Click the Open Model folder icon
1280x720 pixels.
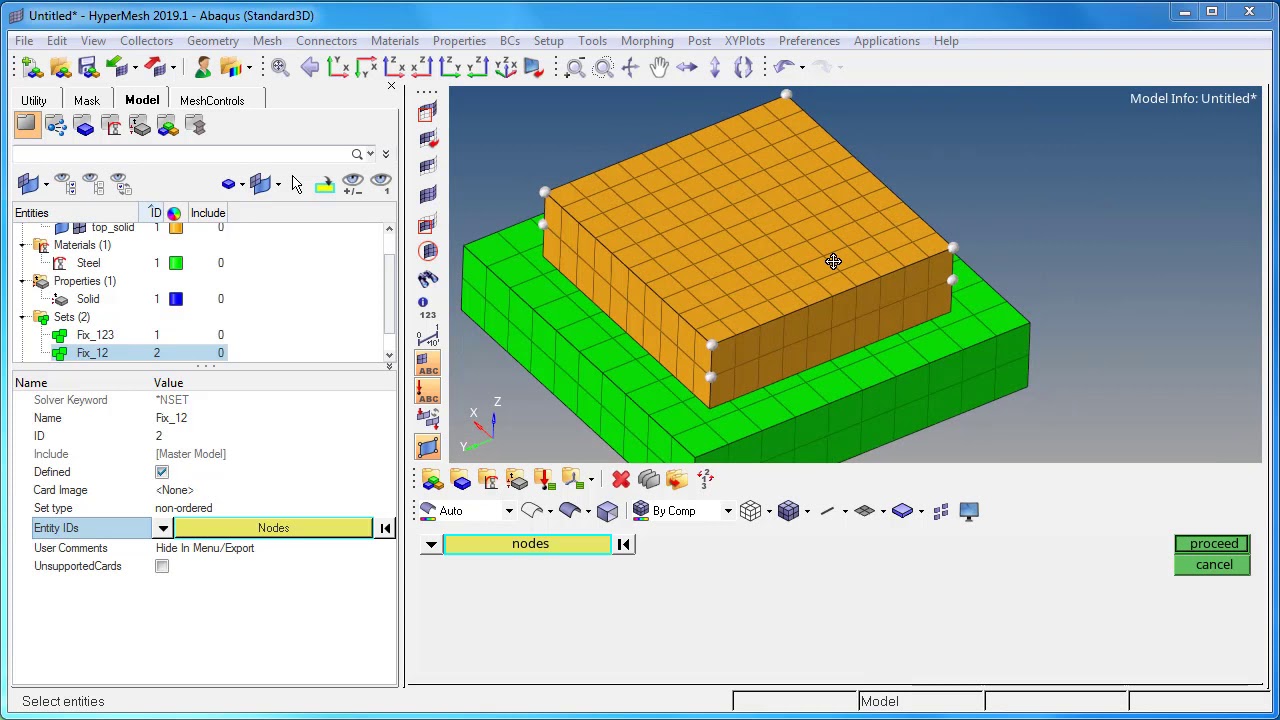60,67
